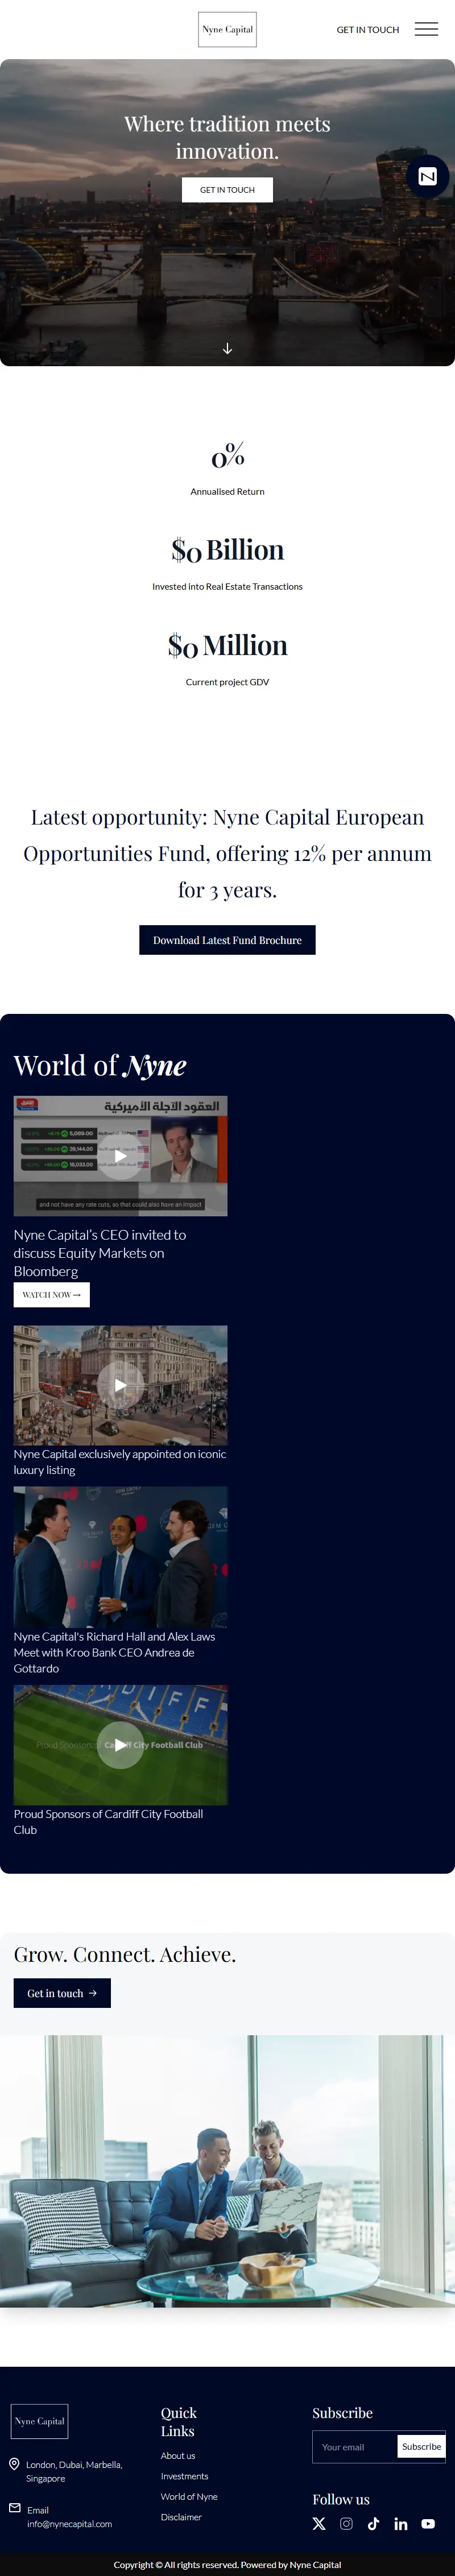Viewport: 455px width, 2576px height.
Task: Click 'Nyne Capital exclusively appointed on iconic luxury listing'
Action: (120, 1462)
